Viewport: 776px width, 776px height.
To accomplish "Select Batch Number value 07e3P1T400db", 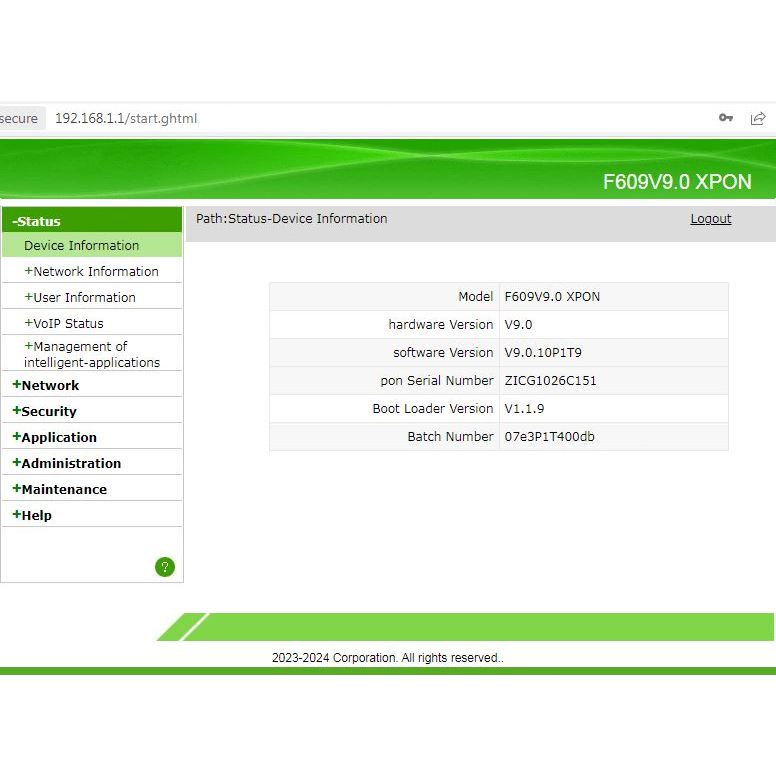I will click(549, 436).
